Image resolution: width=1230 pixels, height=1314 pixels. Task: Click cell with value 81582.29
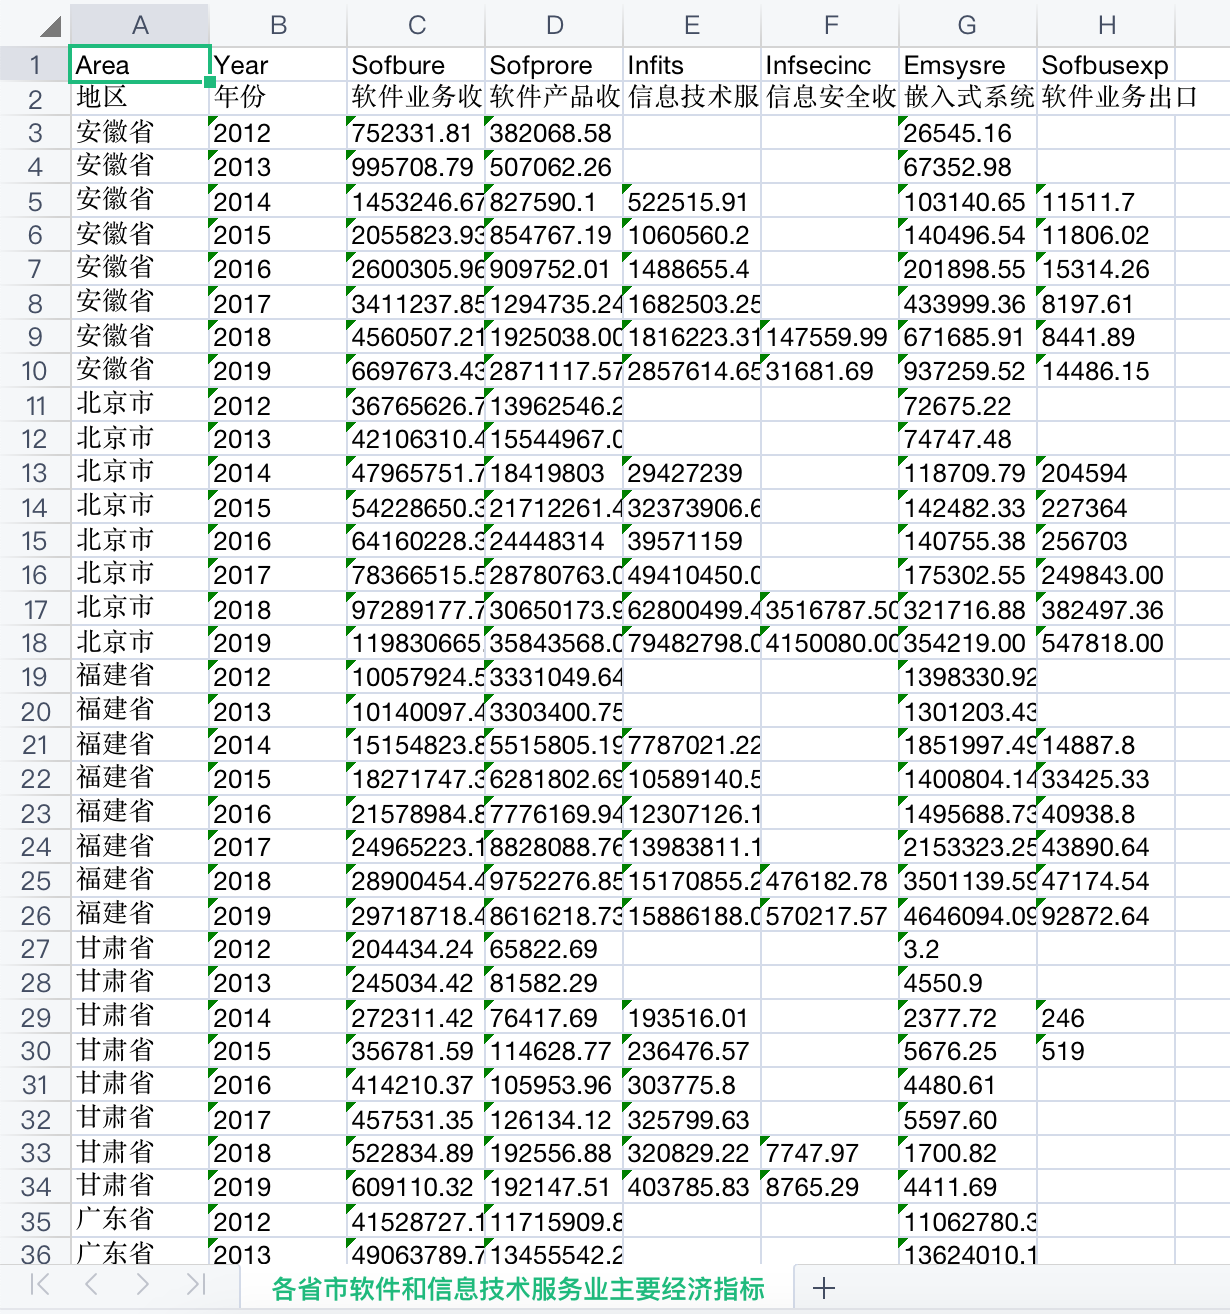(x=554, y=983)
